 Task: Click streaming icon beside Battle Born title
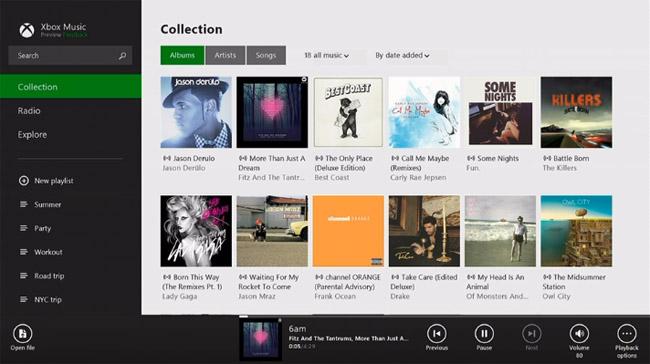click(547, 158)
